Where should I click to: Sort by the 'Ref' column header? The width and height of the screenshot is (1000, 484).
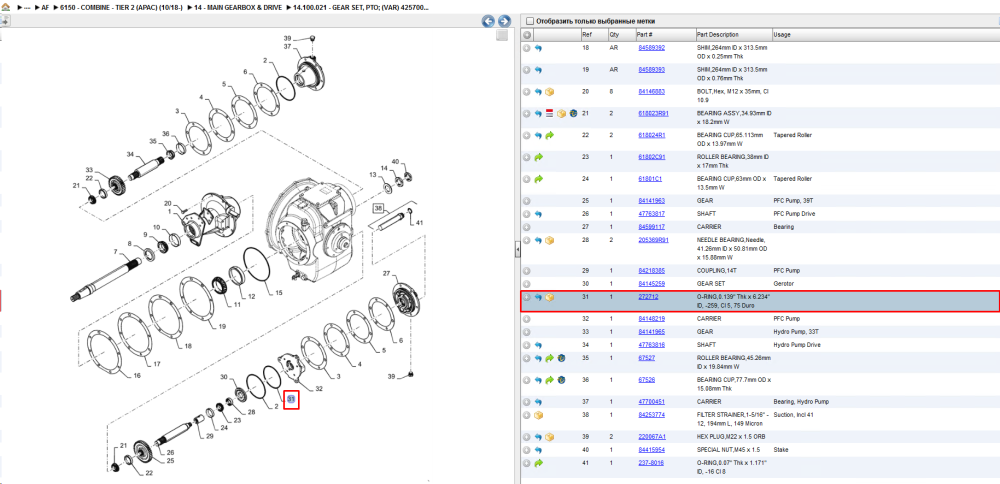587,34
